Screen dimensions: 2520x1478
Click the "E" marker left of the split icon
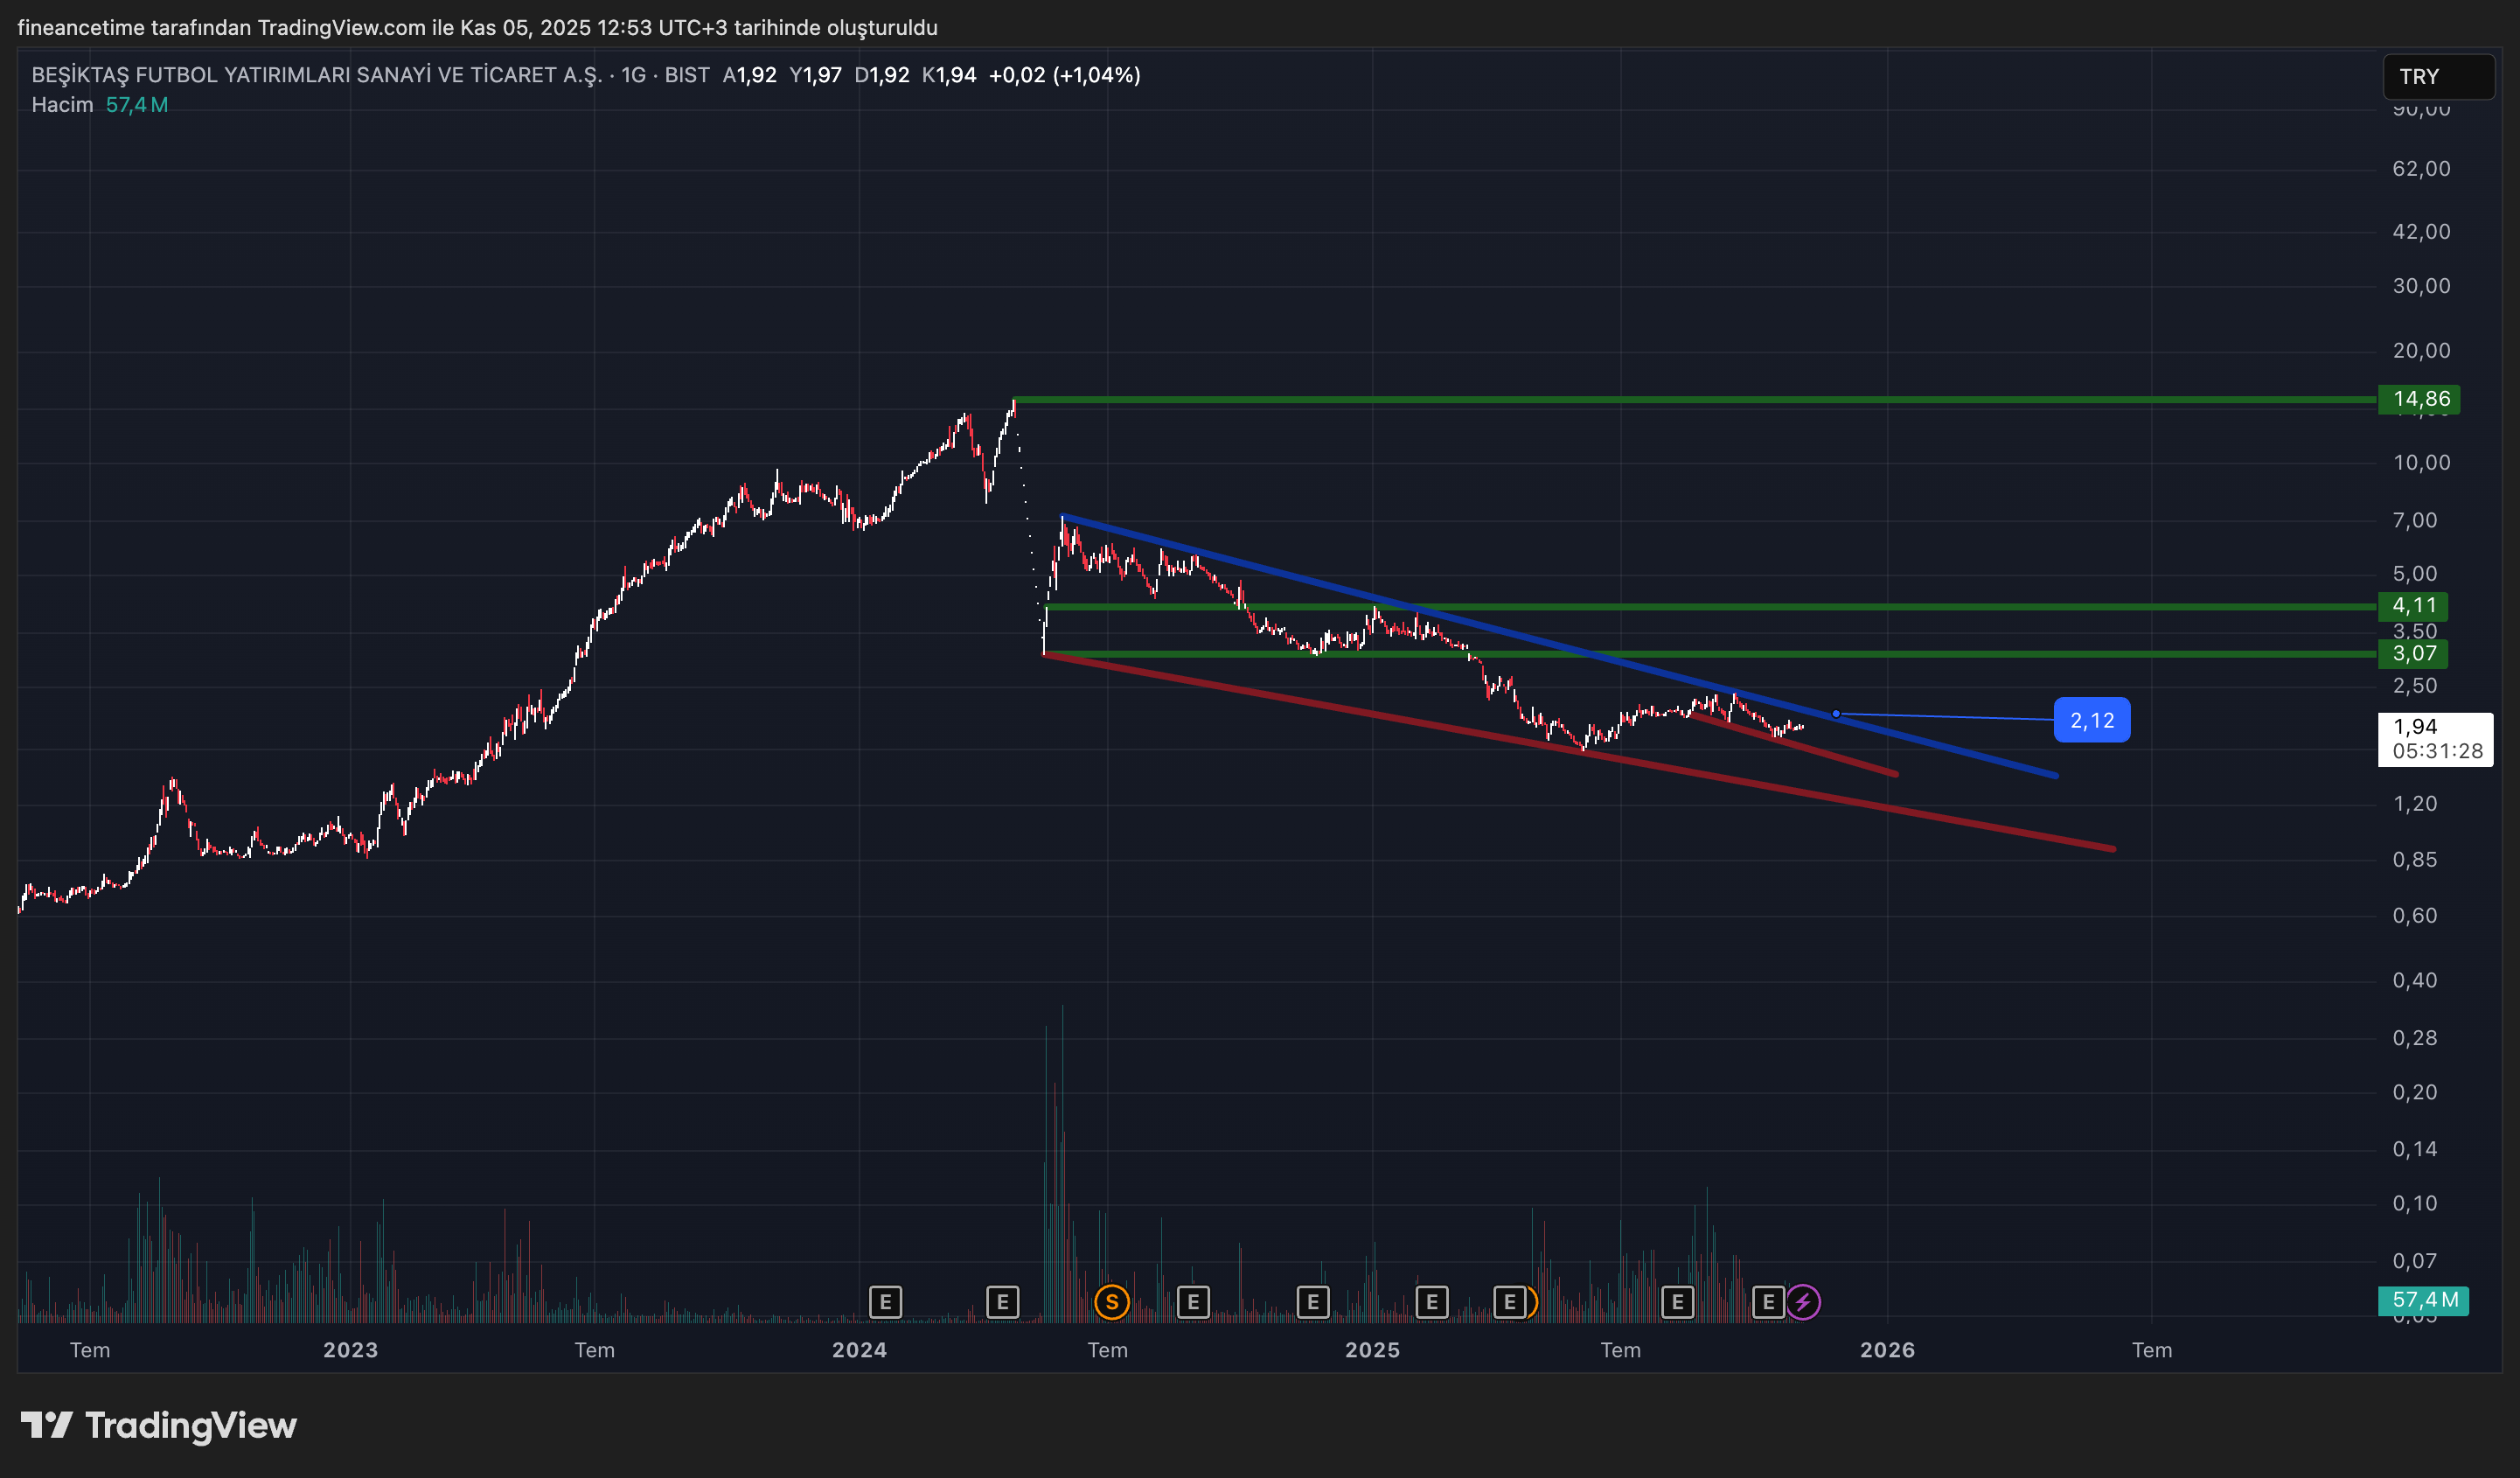click(1003, 1302)
